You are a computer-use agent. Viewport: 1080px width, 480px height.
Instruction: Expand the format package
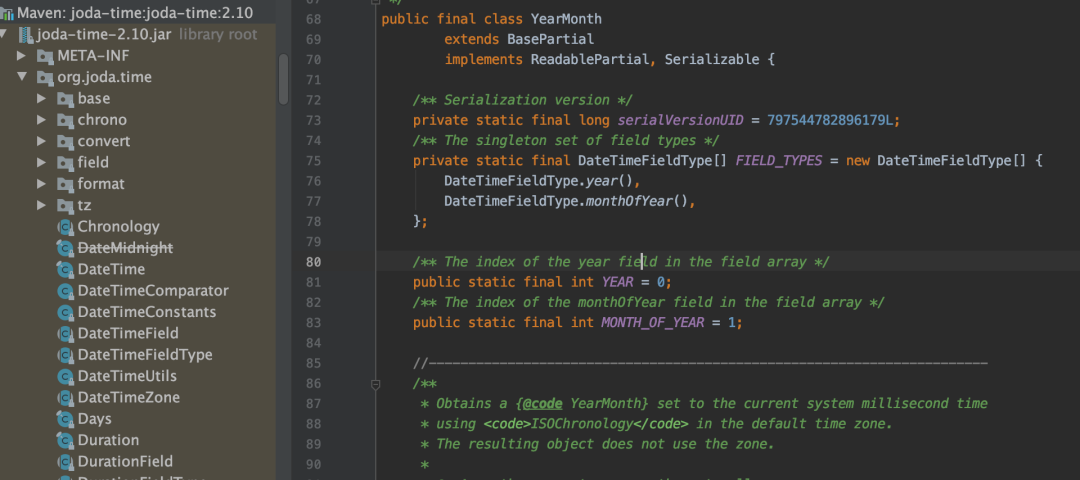click(42, 184)
